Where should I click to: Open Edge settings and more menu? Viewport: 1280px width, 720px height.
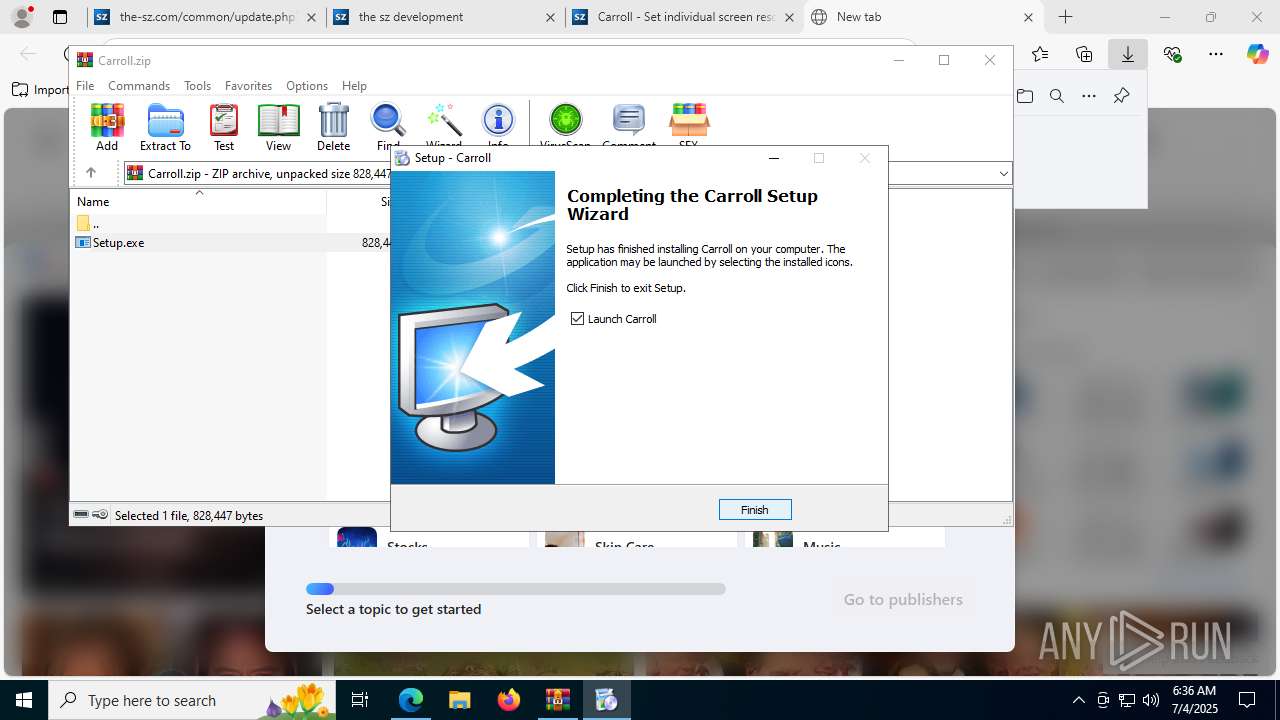tap(1216, 54)
